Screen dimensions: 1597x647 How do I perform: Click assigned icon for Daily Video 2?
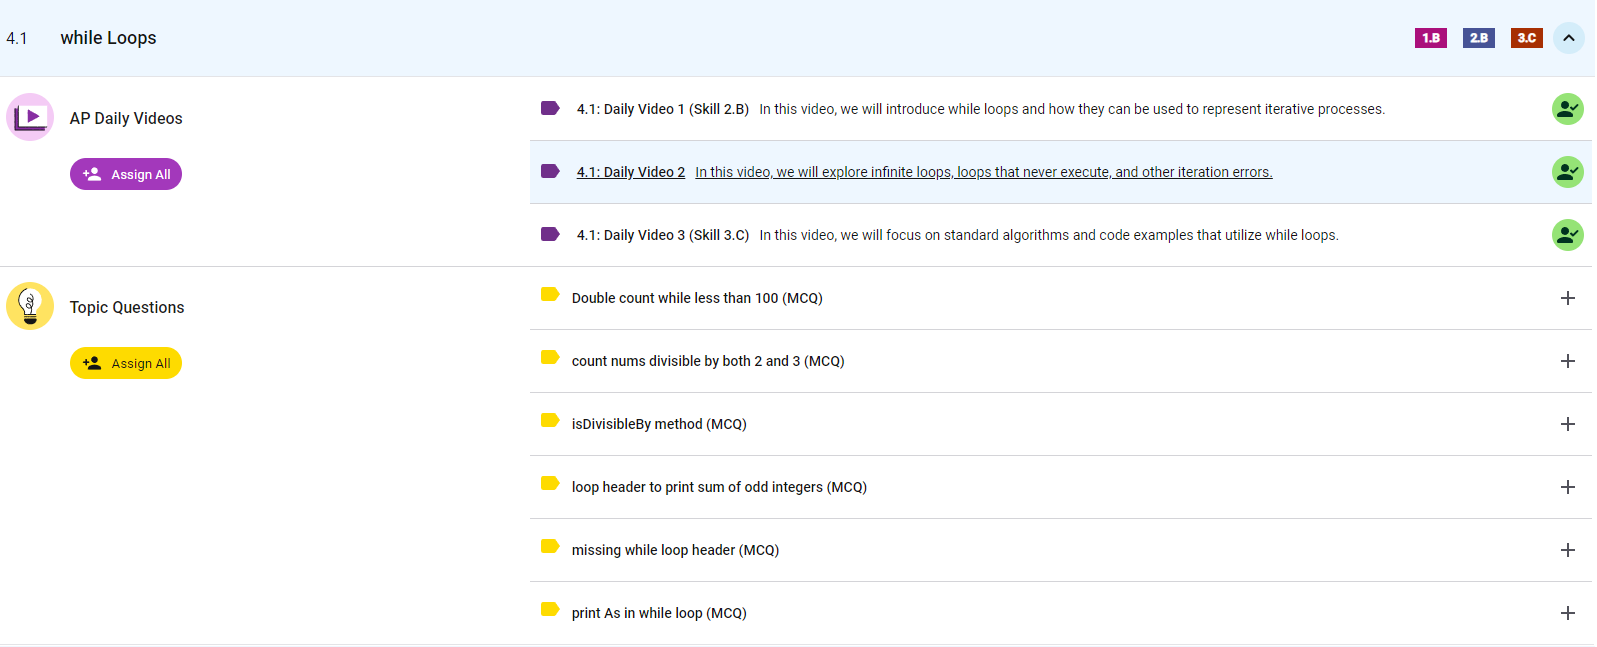(1567, 172)
